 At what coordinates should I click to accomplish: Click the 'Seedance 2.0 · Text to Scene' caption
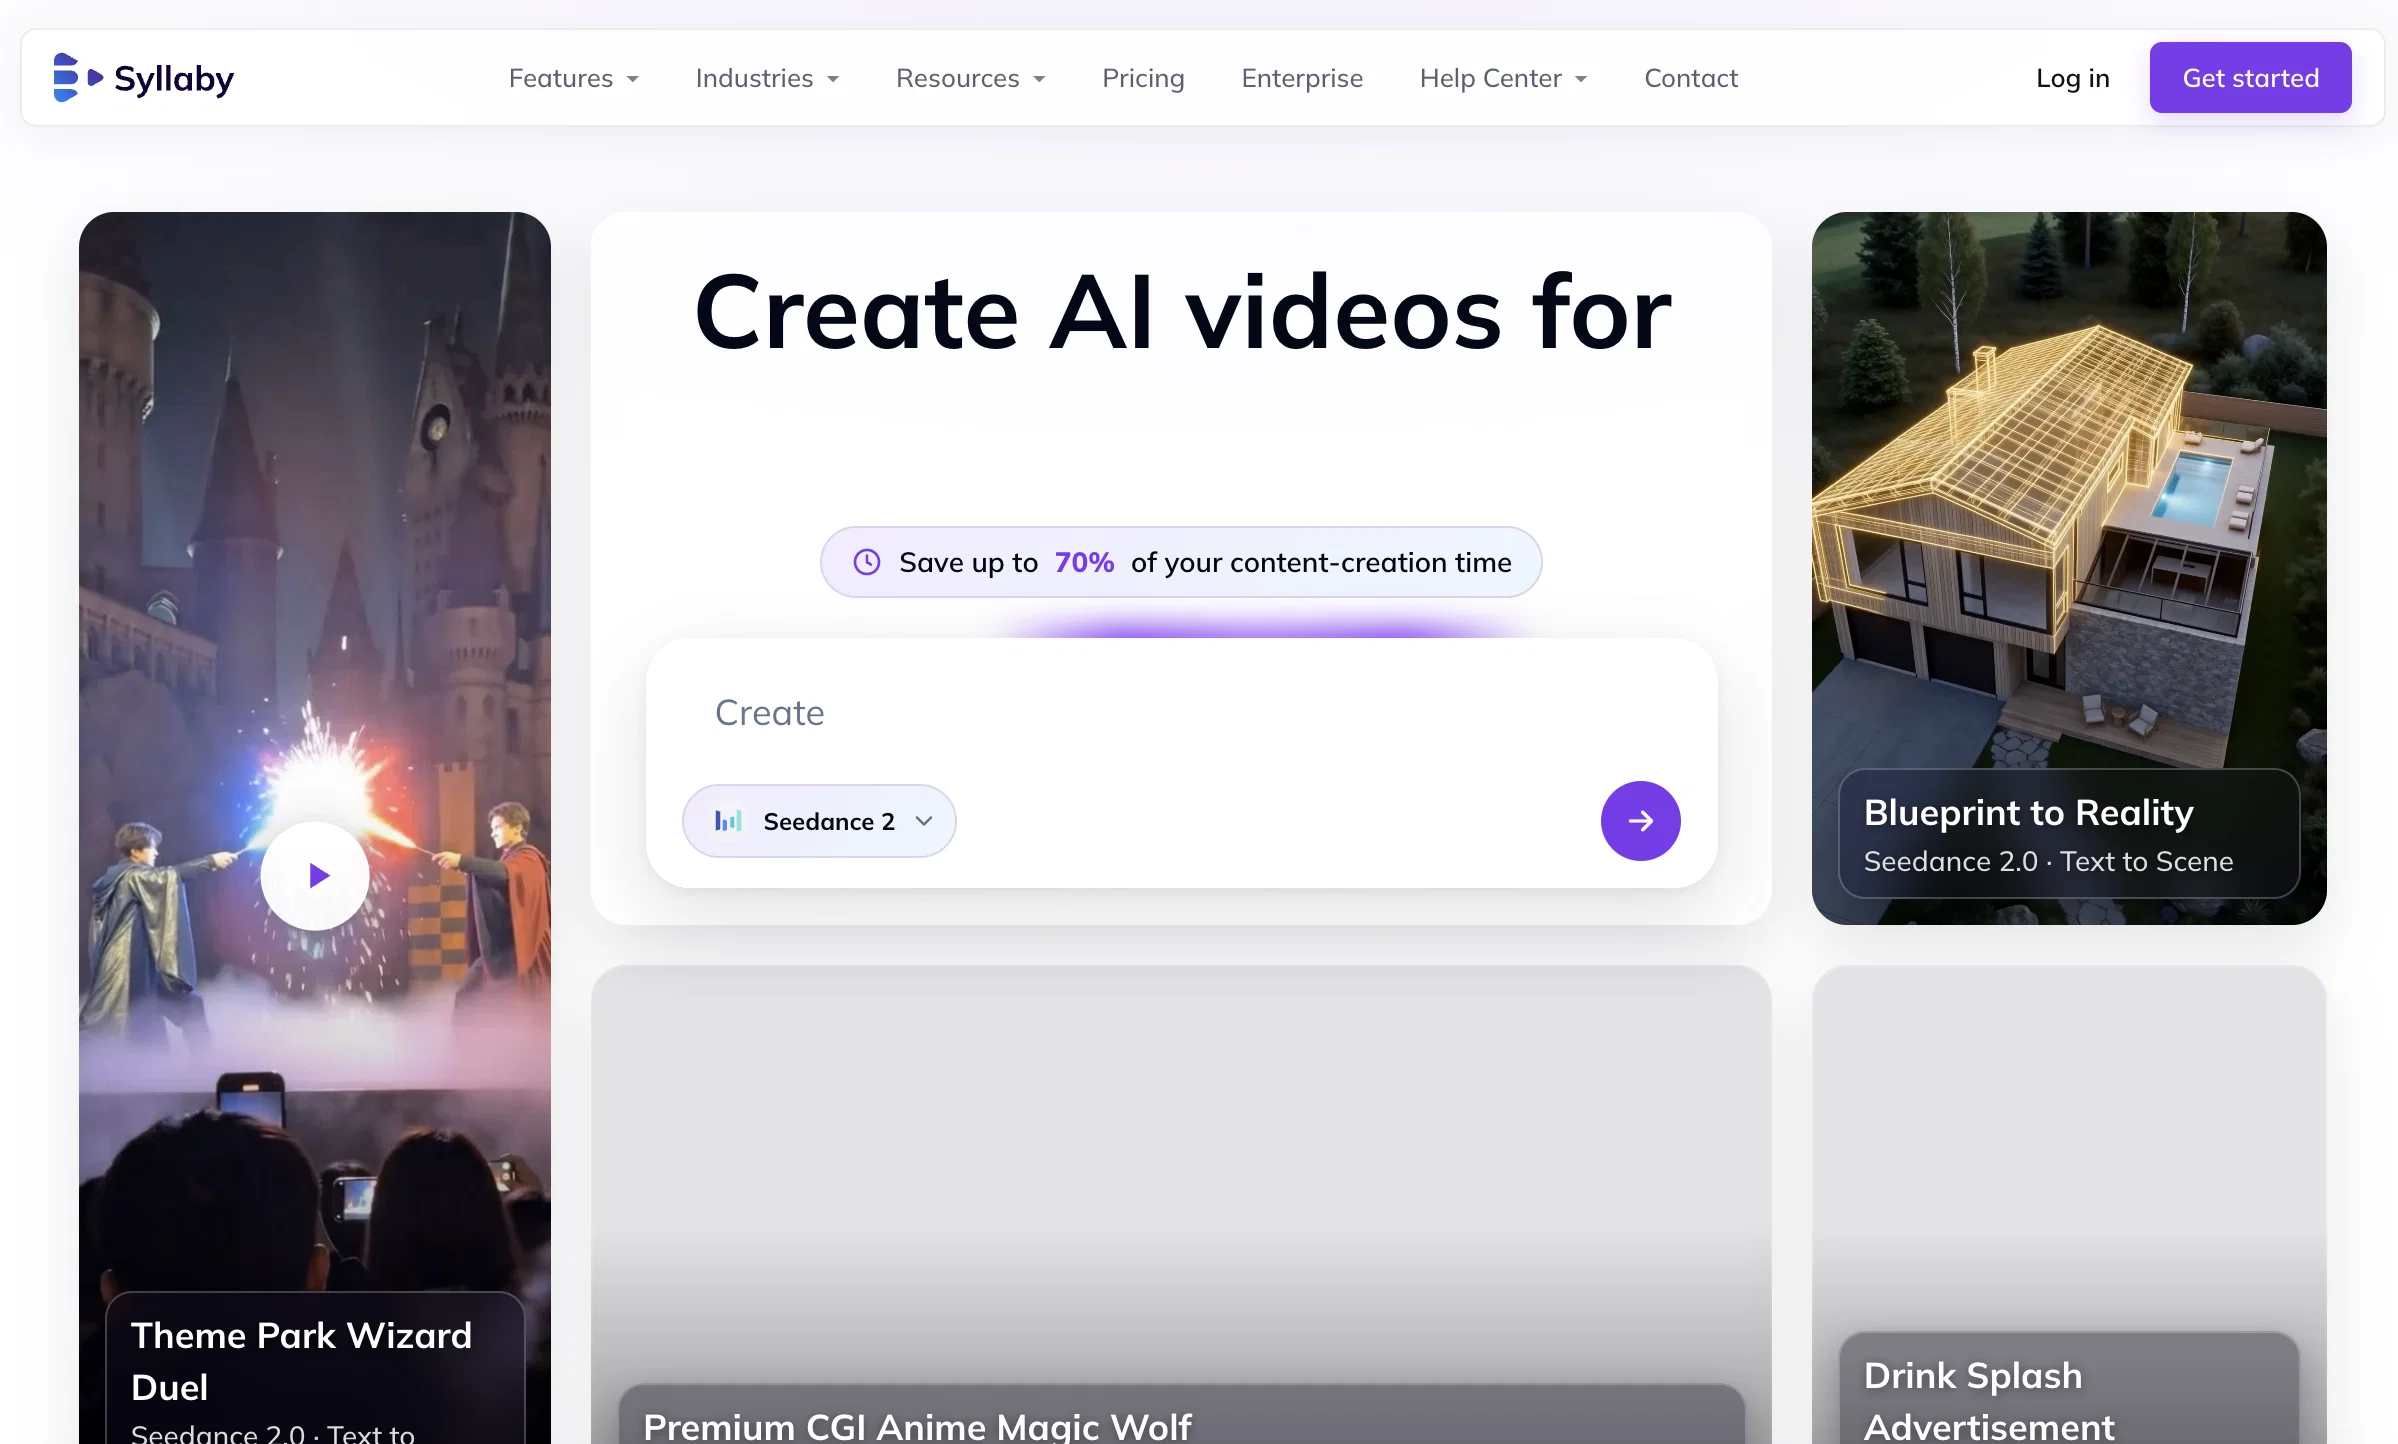[x=2048, y=862]
